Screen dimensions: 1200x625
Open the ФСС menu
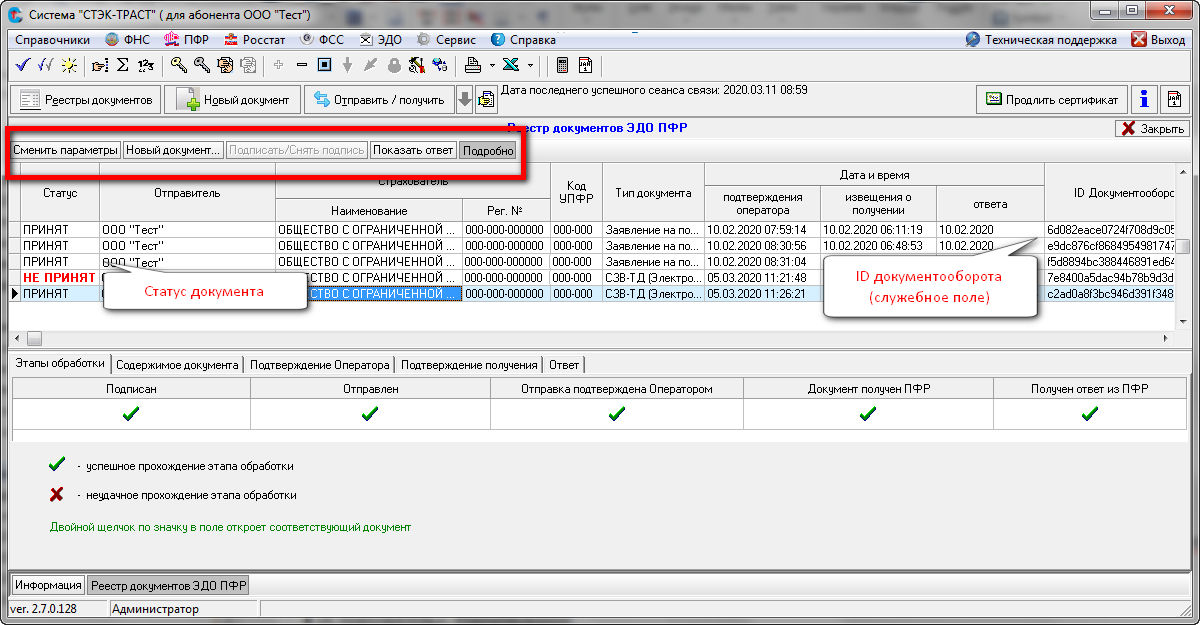(x=321, y=40)
